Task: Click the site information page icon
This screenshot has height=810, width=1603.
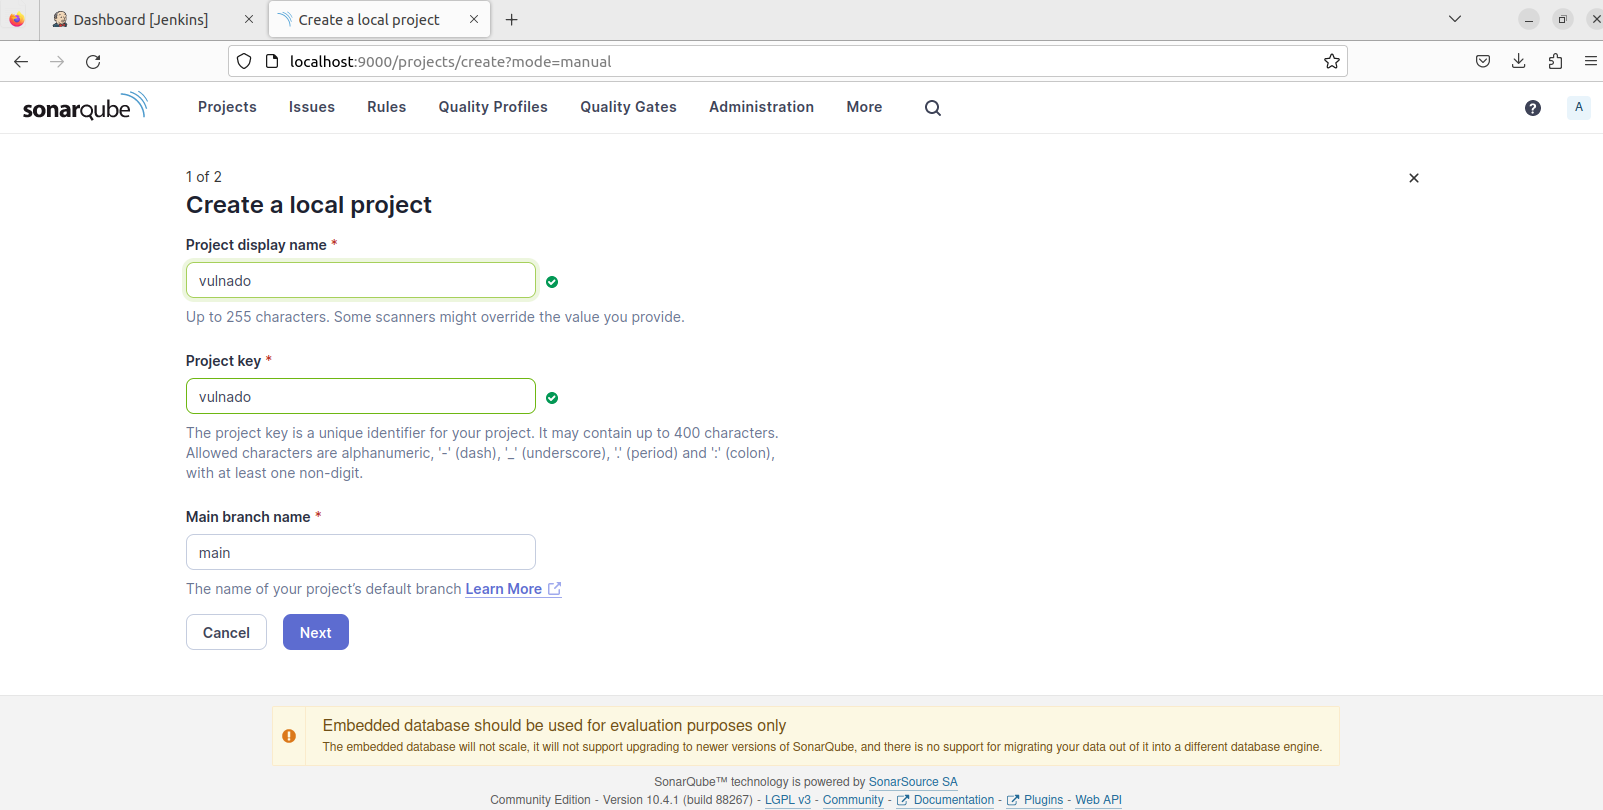Action: click(x=271, y=61)
